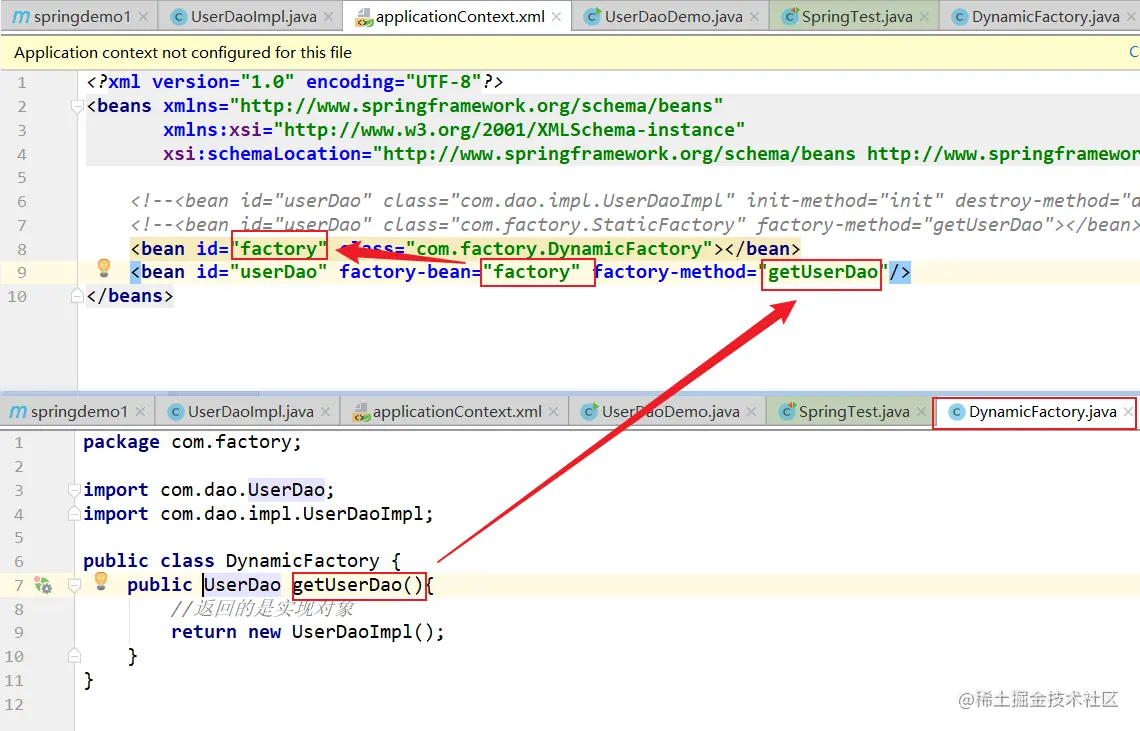
Task: Click class icon on lower DynamicFactory.java tab
Action: coord(957,412)
